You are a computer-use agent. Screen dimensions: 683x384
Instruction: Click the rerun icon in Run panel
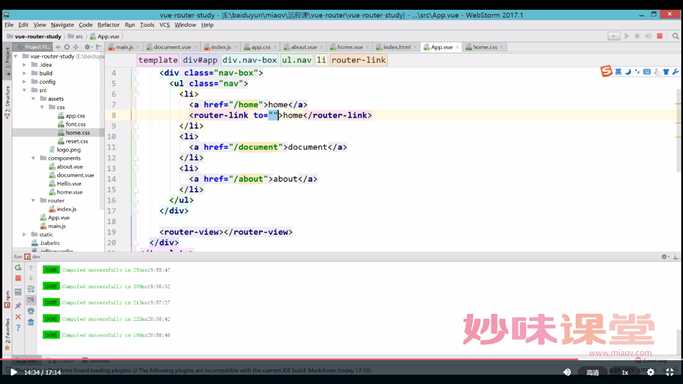(18, 267)
